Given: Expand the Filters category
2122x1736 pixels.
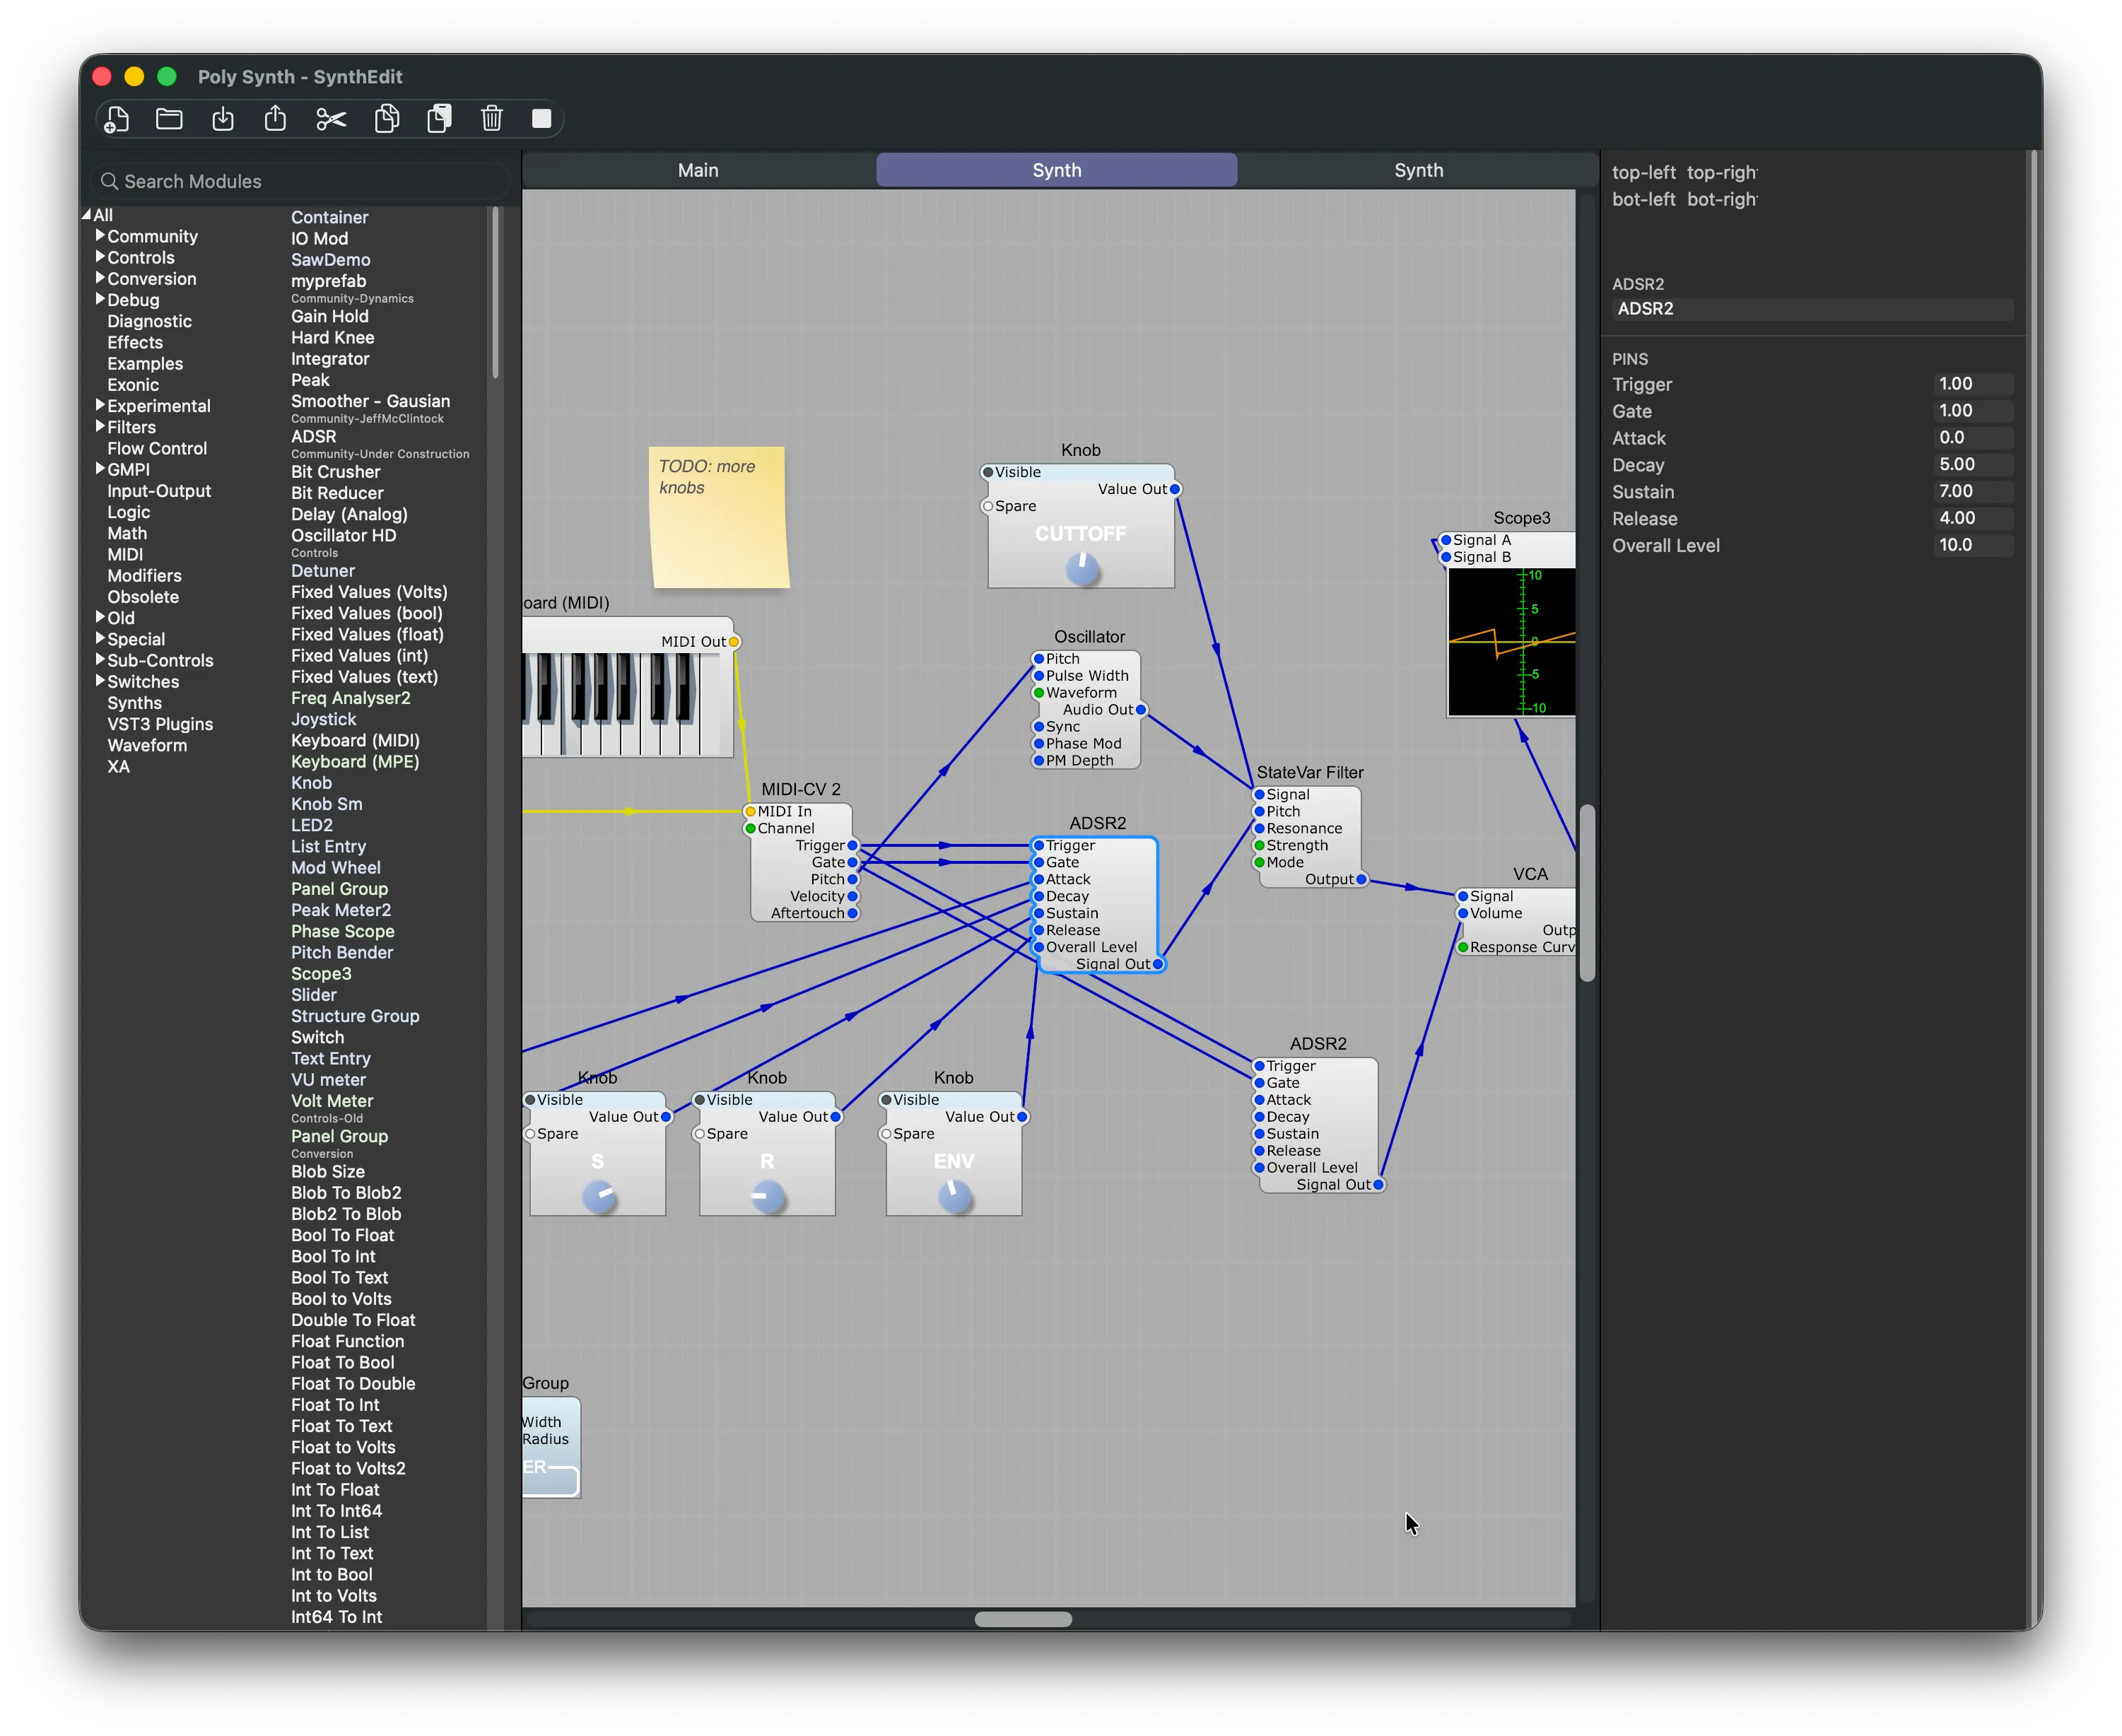Looking at the screenshot, I should coord(100,426).
